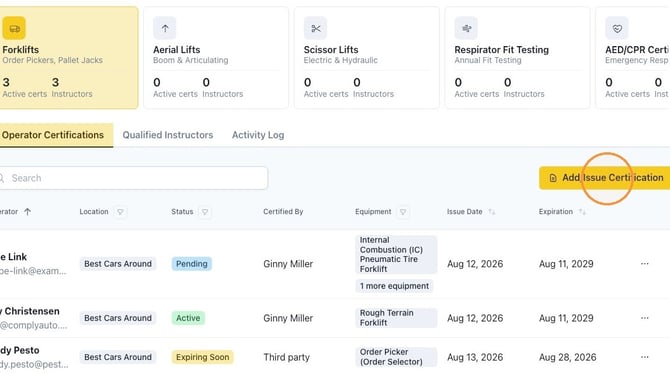Click the Certified By column header
The width and height of the screenshot is (670, 374).
(283, 212)
